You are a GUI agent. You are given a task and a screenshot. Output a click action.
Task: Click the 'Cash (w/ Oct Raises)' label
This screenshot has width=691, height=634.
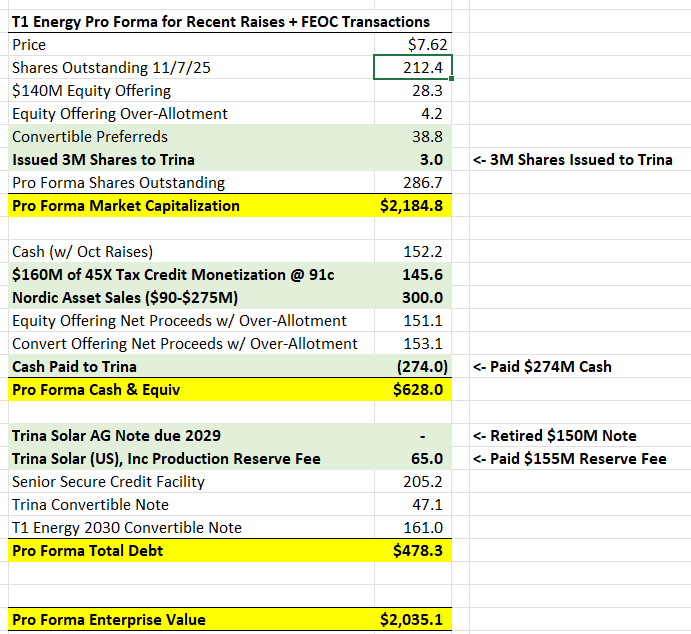[82, 252]
